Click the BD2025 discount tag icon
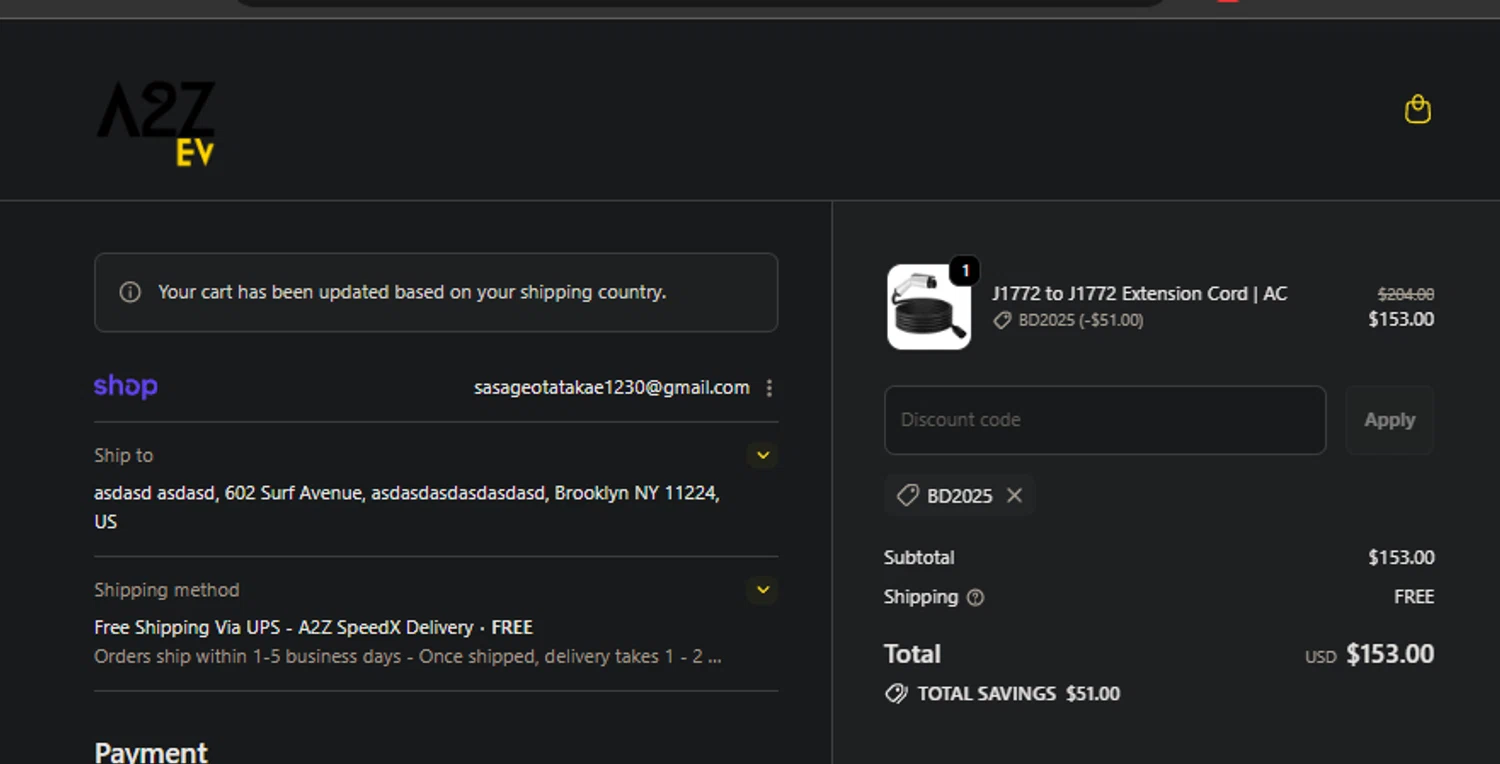Image resolution: width=1500 pixels, height=764 pixels. pyautogui.click(x=907, y=495)
